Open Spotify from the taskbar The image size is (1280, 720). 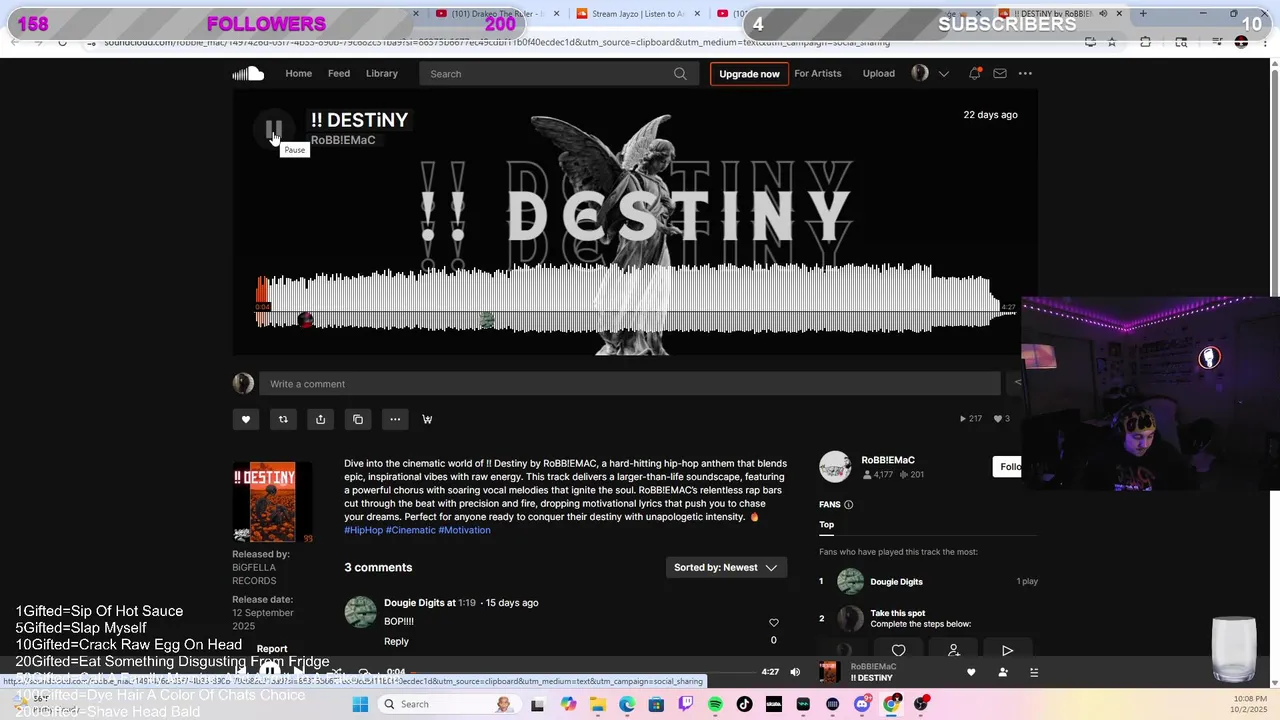pos(715,704)
